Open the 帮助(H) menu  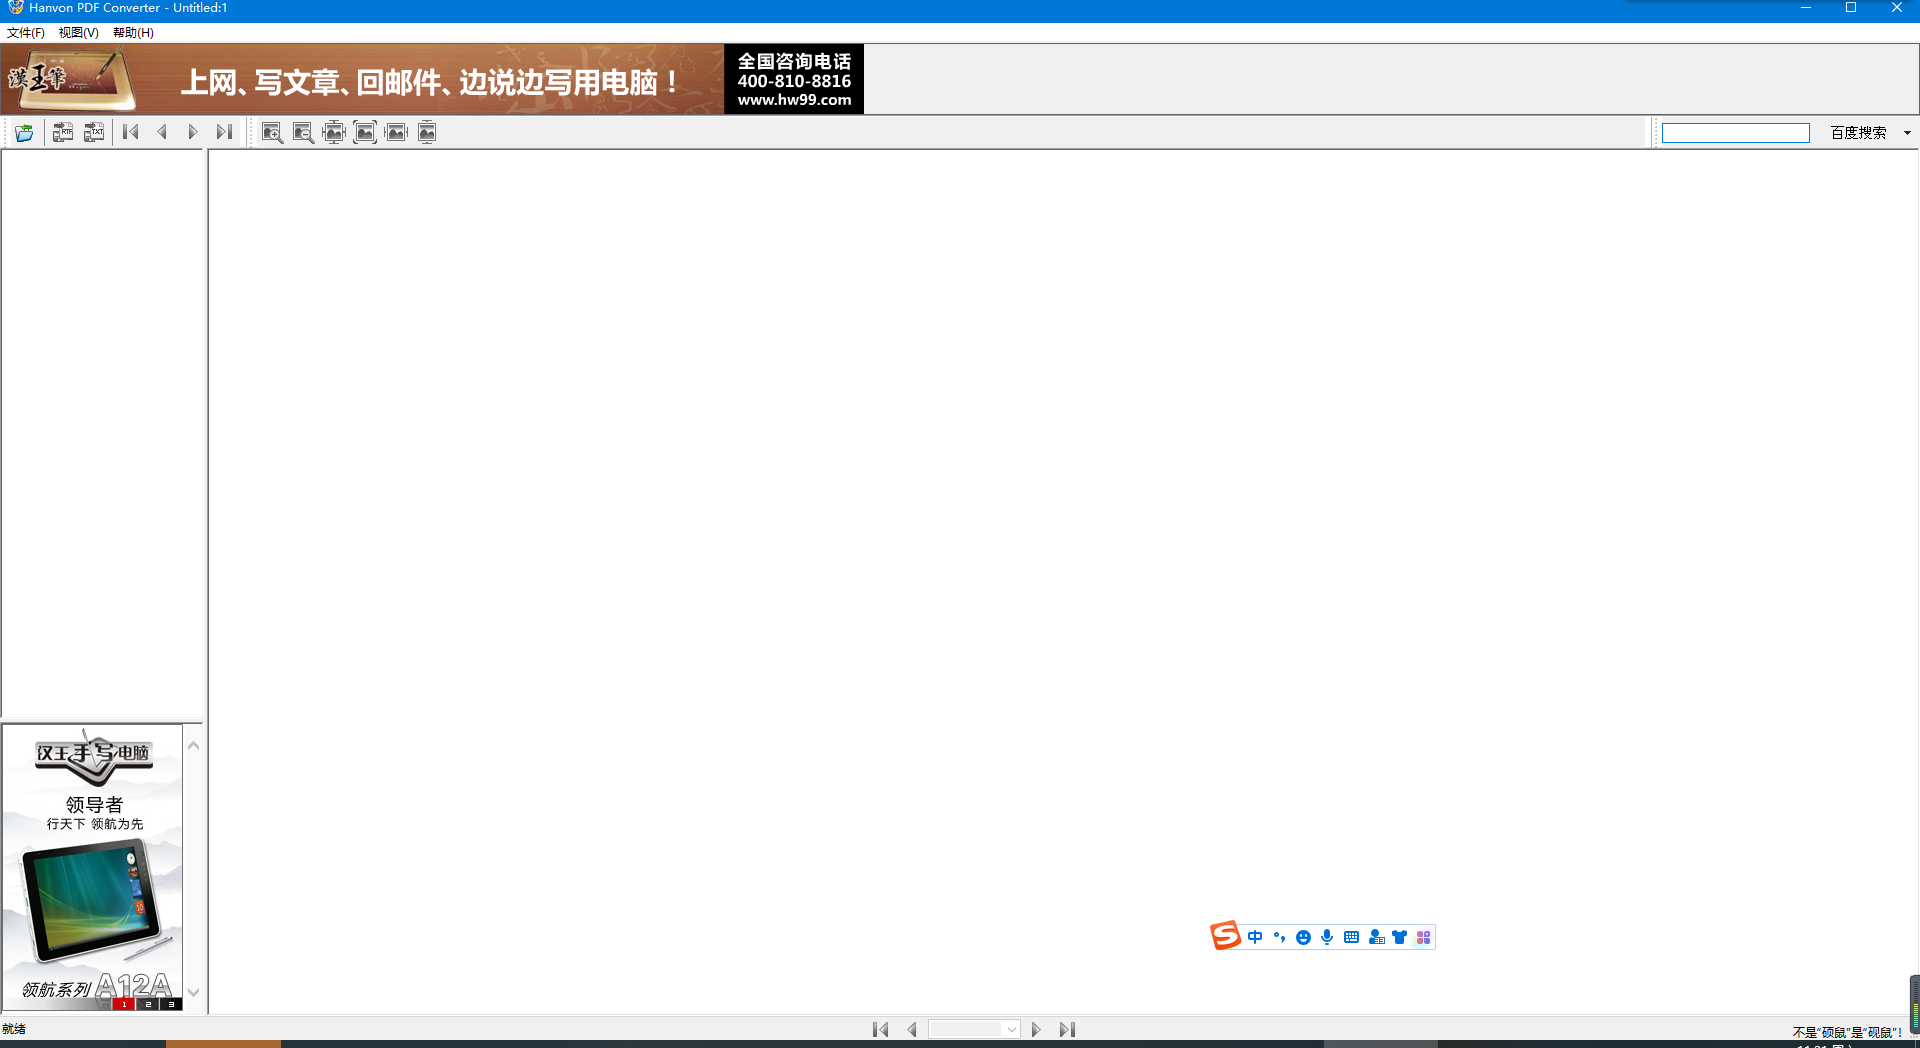(133, 33)
